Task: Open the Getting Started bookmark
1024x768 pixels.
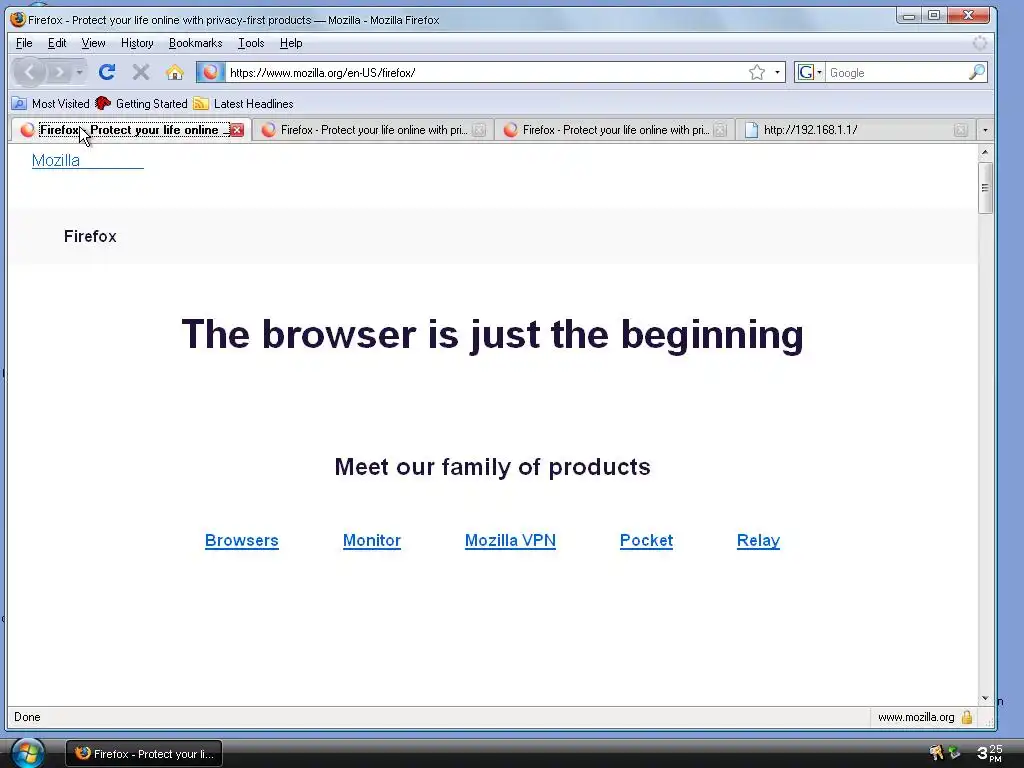Action: pyautogui.click(x=142, y=104)
